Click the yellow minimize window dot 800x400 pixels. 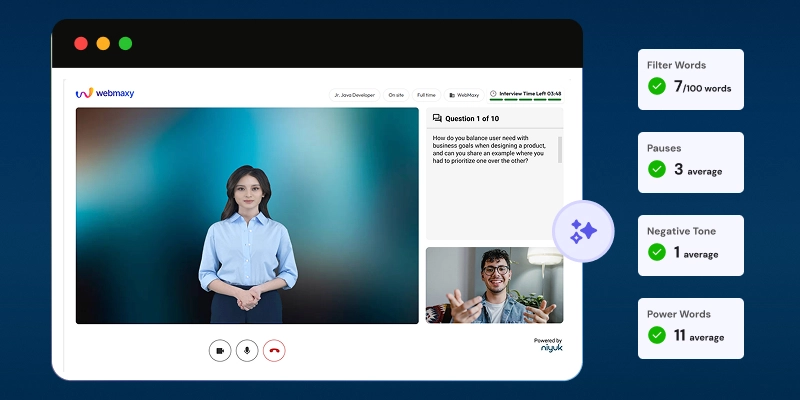click(103, 43)
